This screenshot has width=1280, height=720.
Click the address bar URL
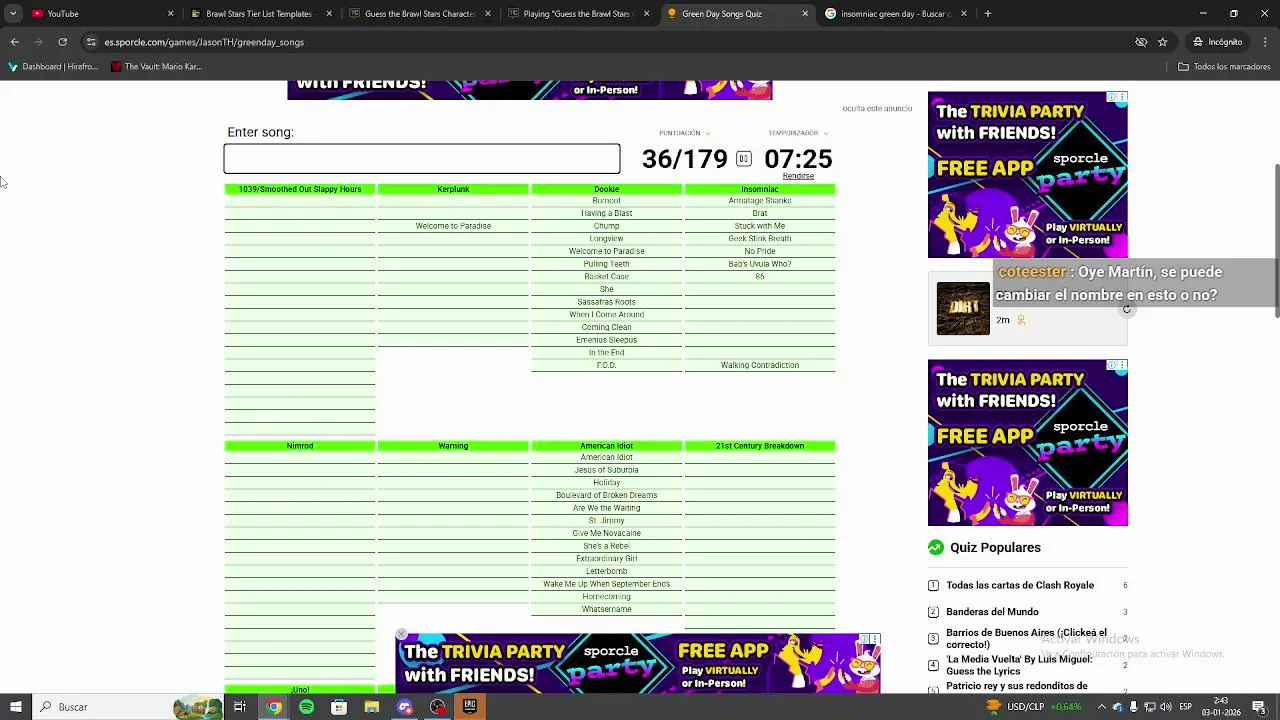coord(204,42)
